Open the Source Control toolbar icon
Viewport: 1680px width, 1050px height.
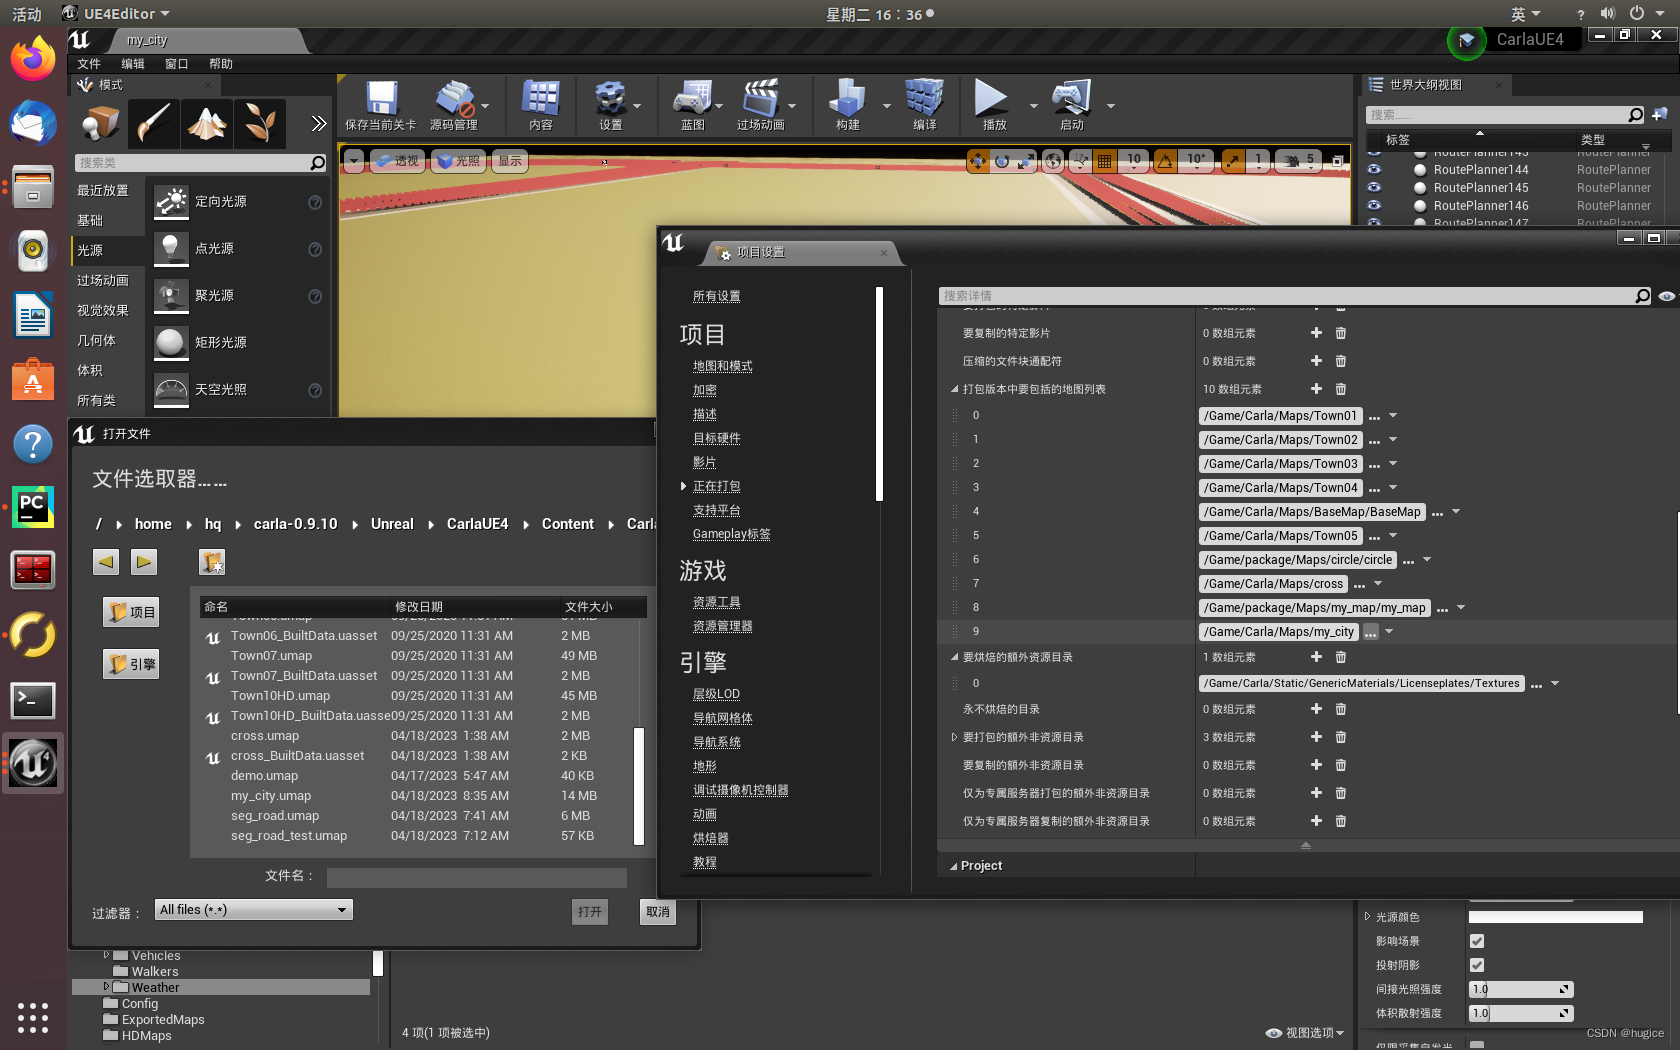click(x=454, y=100)
